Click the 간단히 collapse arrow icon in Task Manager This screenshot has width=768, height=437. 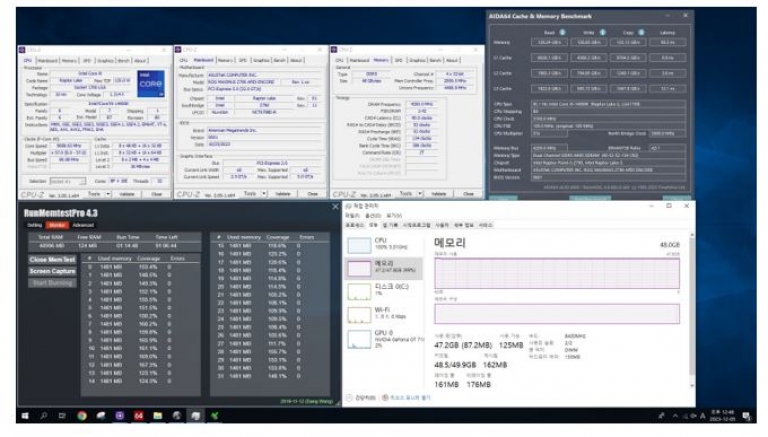(349, 397)
